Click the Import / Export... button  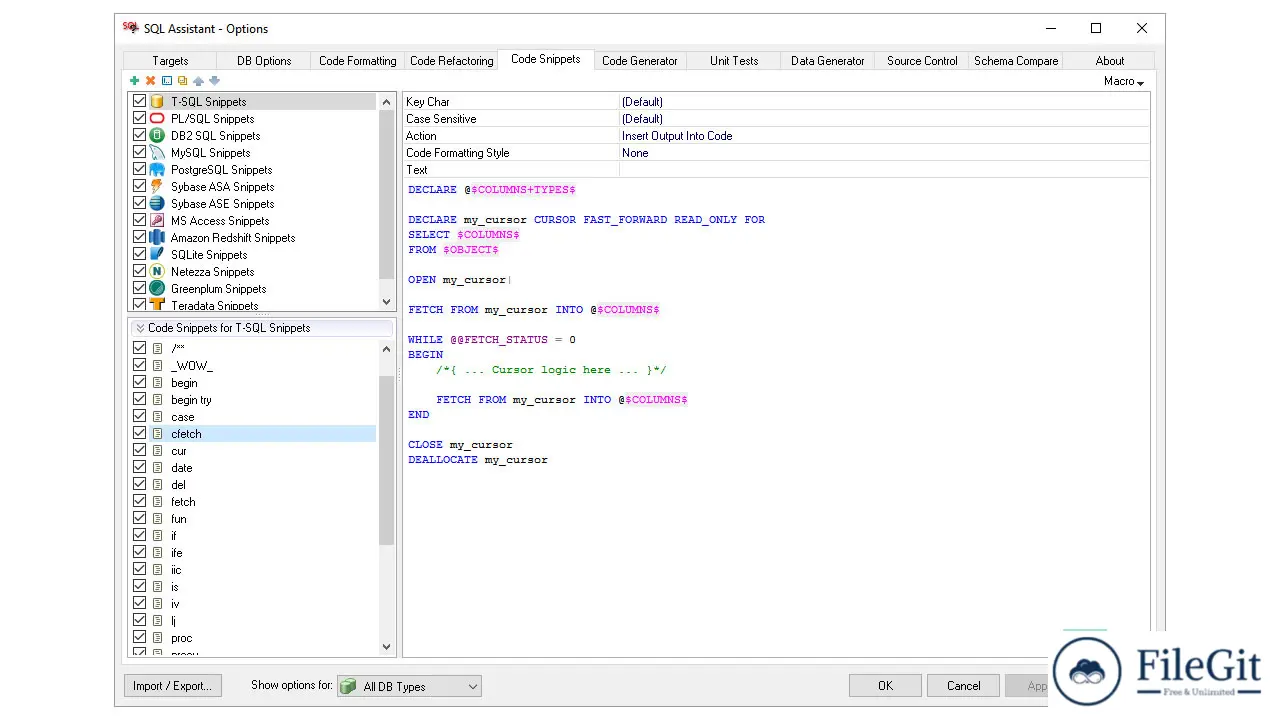tap(172, 686)
